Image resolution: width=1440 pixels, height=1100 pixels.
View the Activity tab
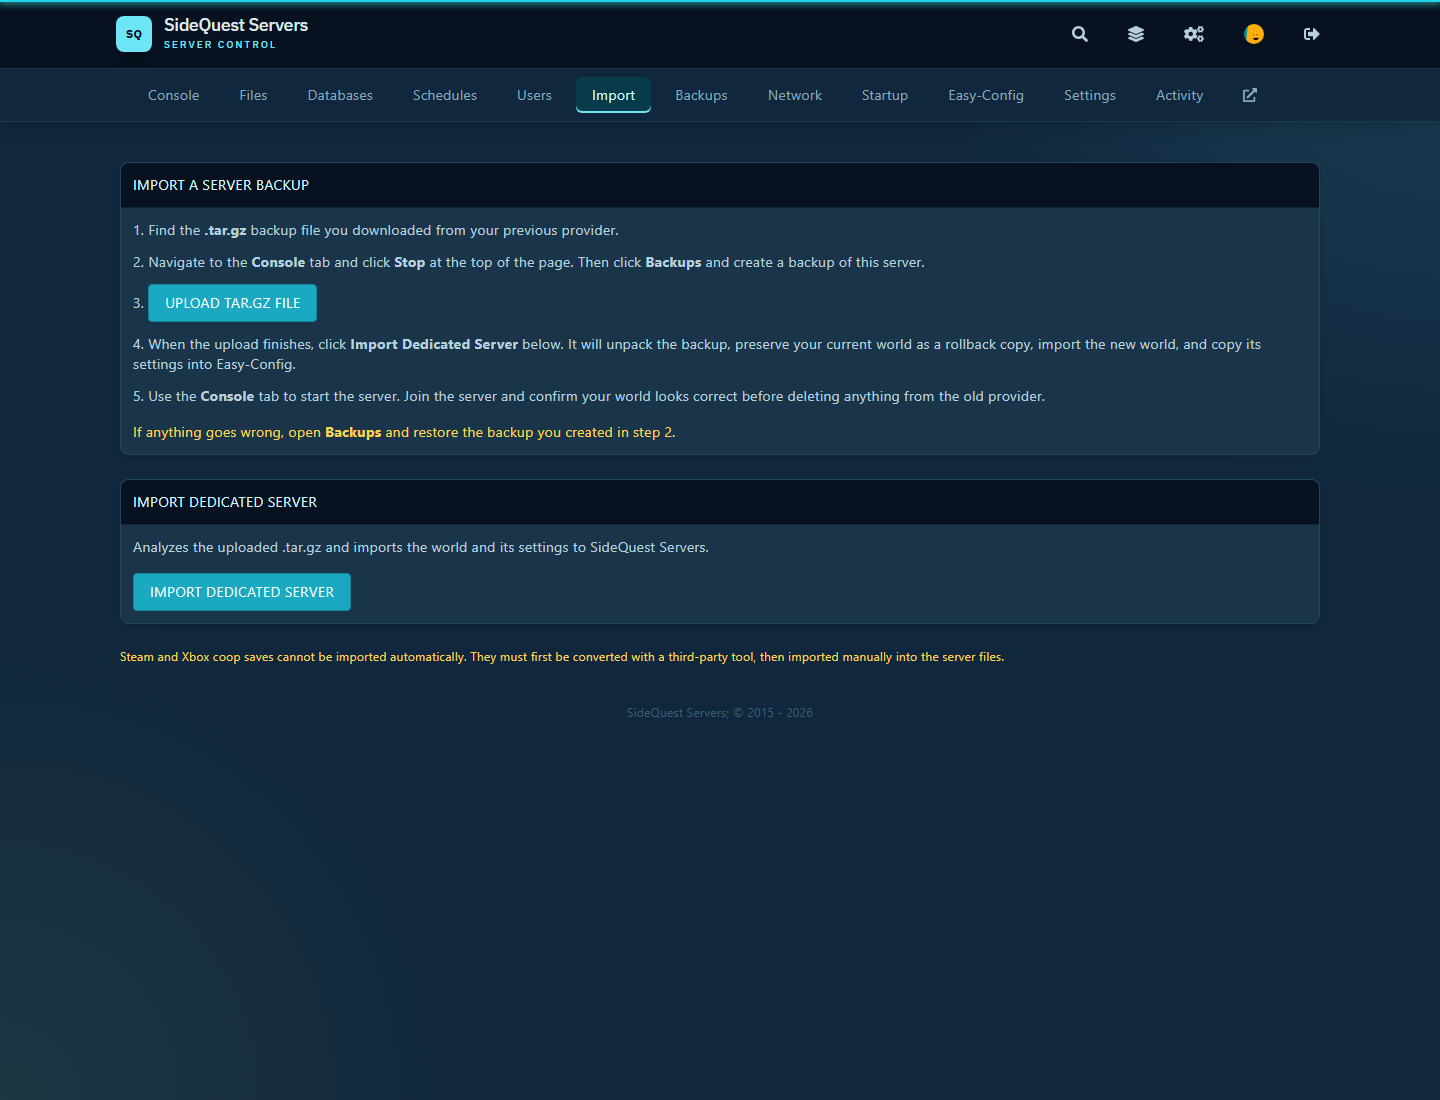pos(1180,95)
